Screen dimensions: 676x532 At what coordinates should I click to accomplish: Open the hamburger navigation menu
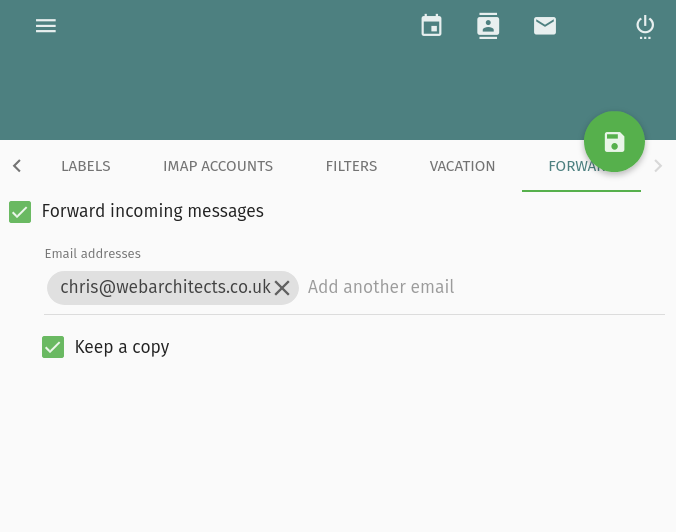pos(46,26)
